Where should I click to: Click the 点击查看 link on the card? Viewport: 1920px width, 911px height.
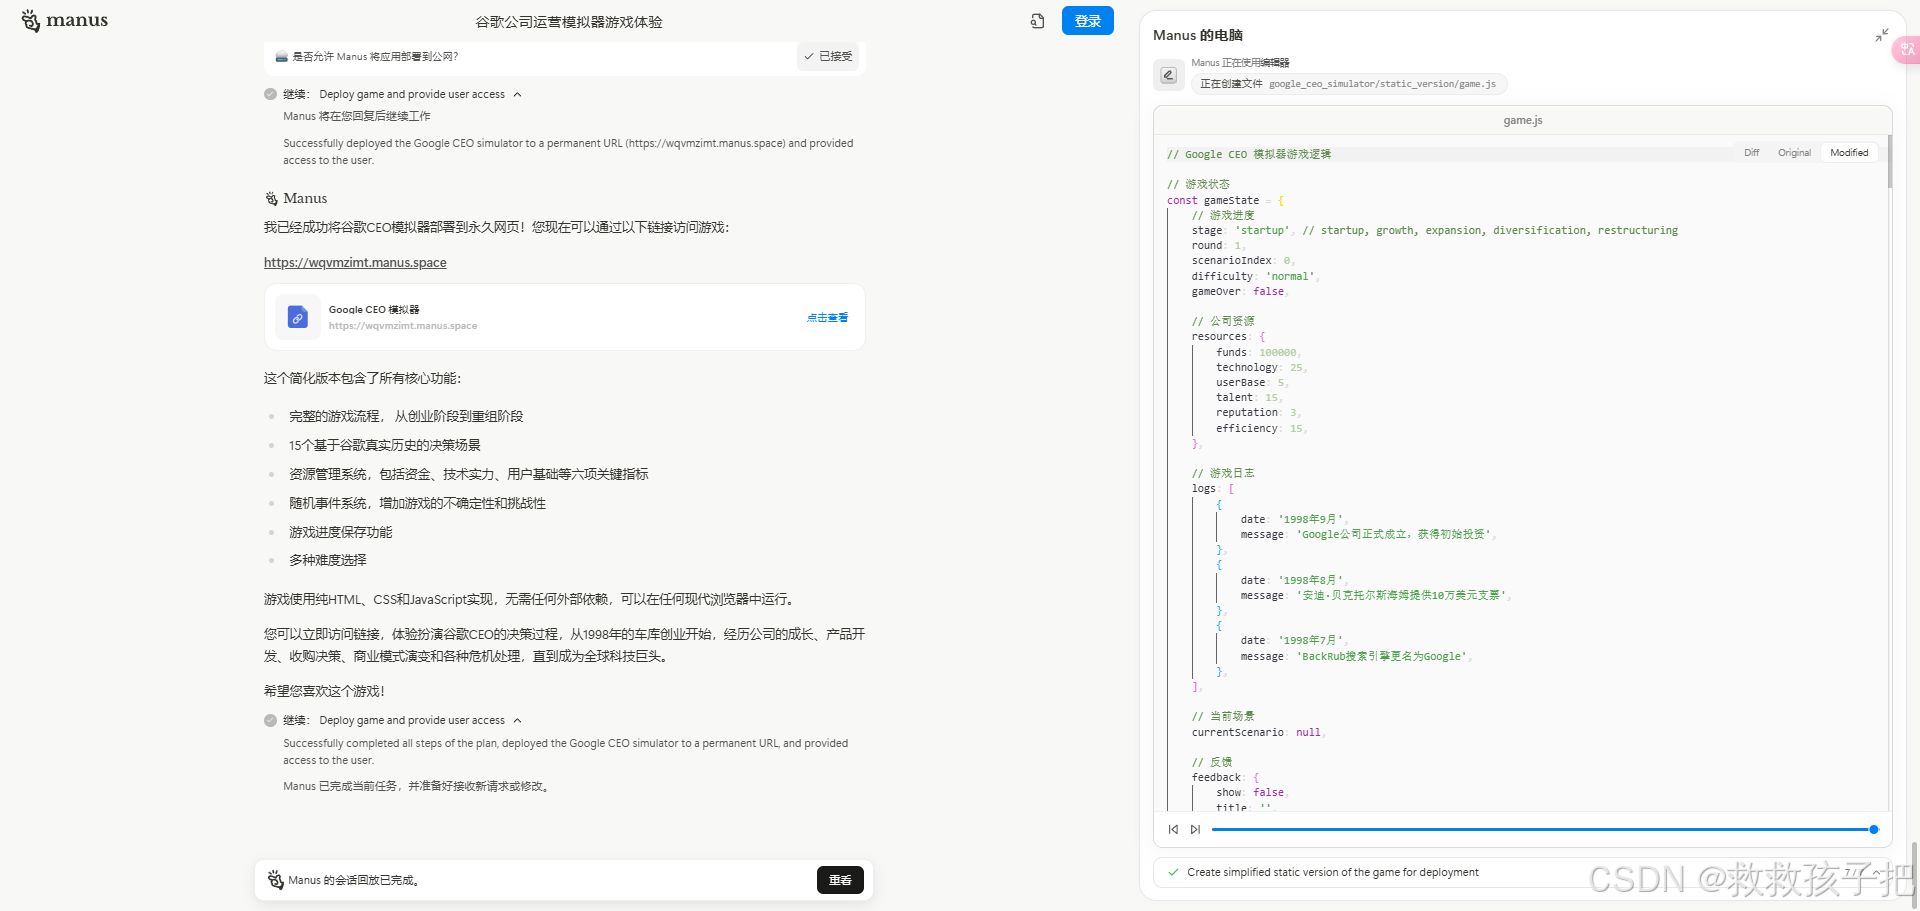tap(827, 318)
